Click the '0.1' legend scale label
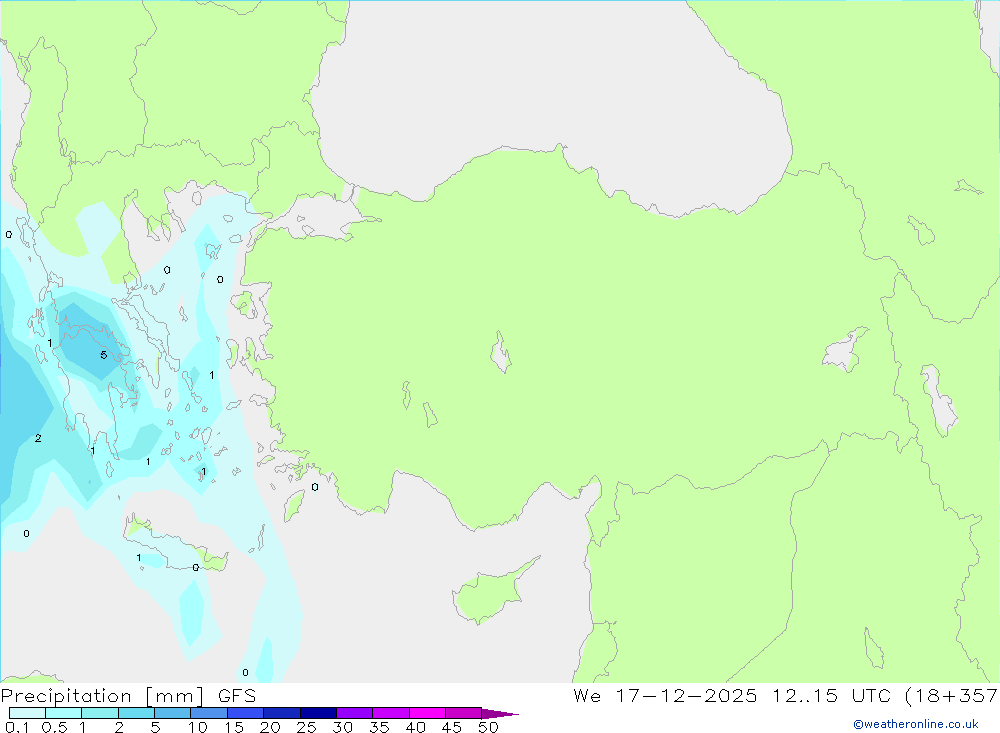 coord(17,727)
